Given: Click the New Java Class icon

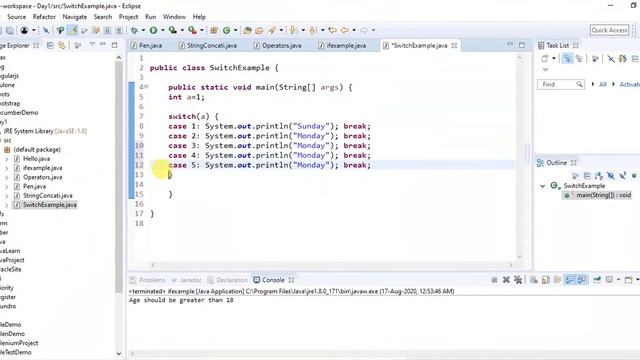Looking at the screenshot, I should pyautogui.click(x=227, y=30).
